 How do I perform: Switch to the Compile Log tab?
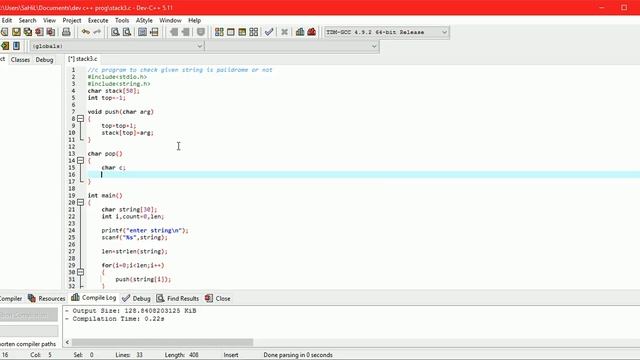pos(94,298)
